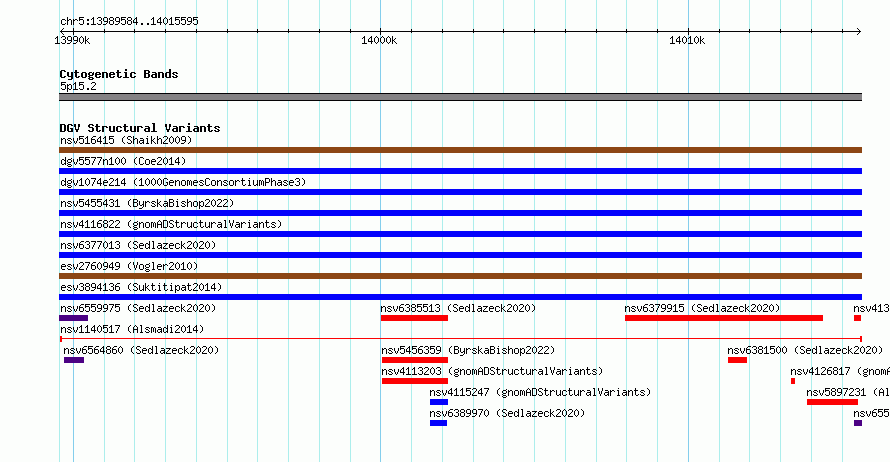Click nsv4116822 (gnomADStructuralVariants) label
The image size is (890, 462).
(x=171, y=224)
